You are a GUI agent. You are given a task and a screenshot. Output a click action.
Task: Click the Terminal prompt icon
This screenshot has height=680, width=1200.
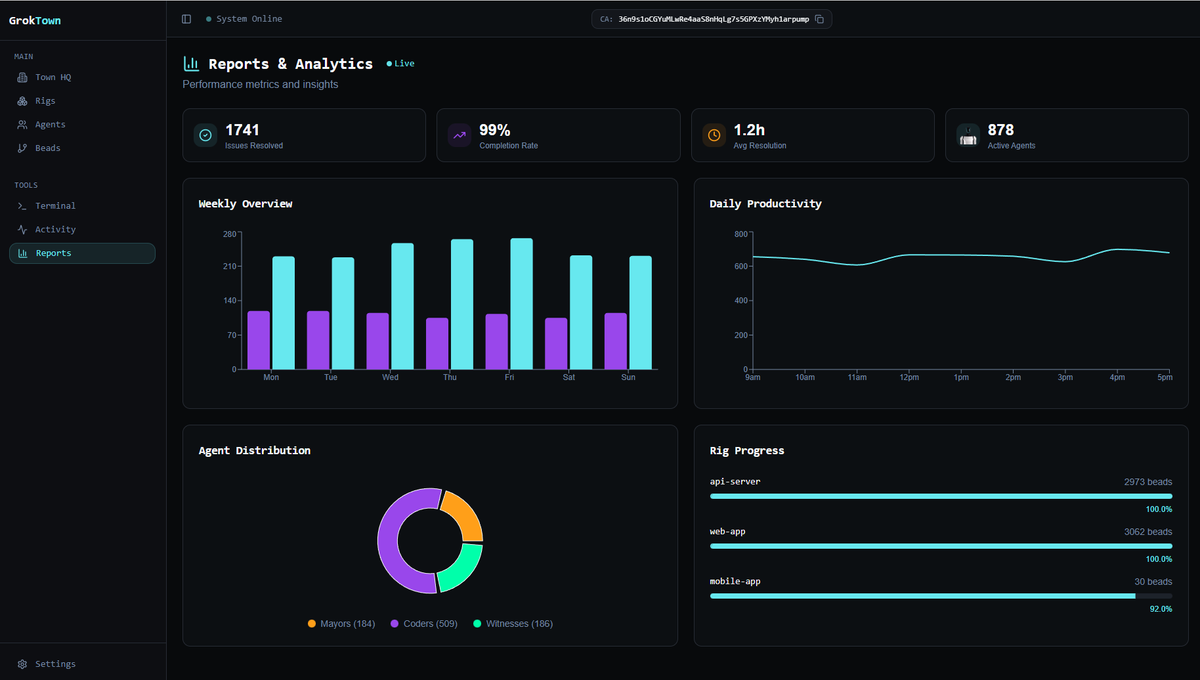23,206
